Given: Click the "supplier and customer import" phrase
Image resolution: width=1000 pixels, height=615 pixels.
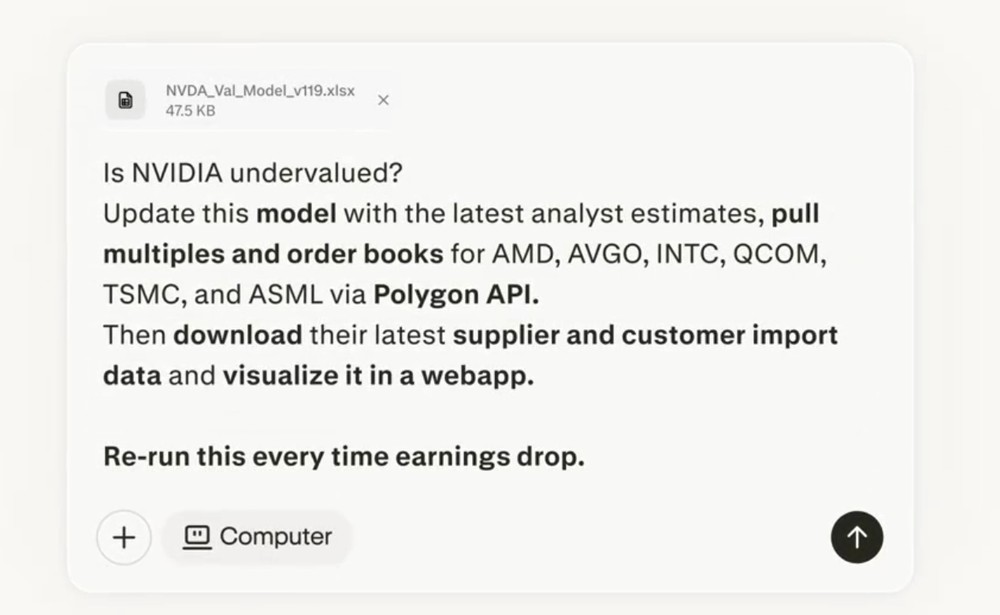Looking at the screenshot, I should 645,335.
